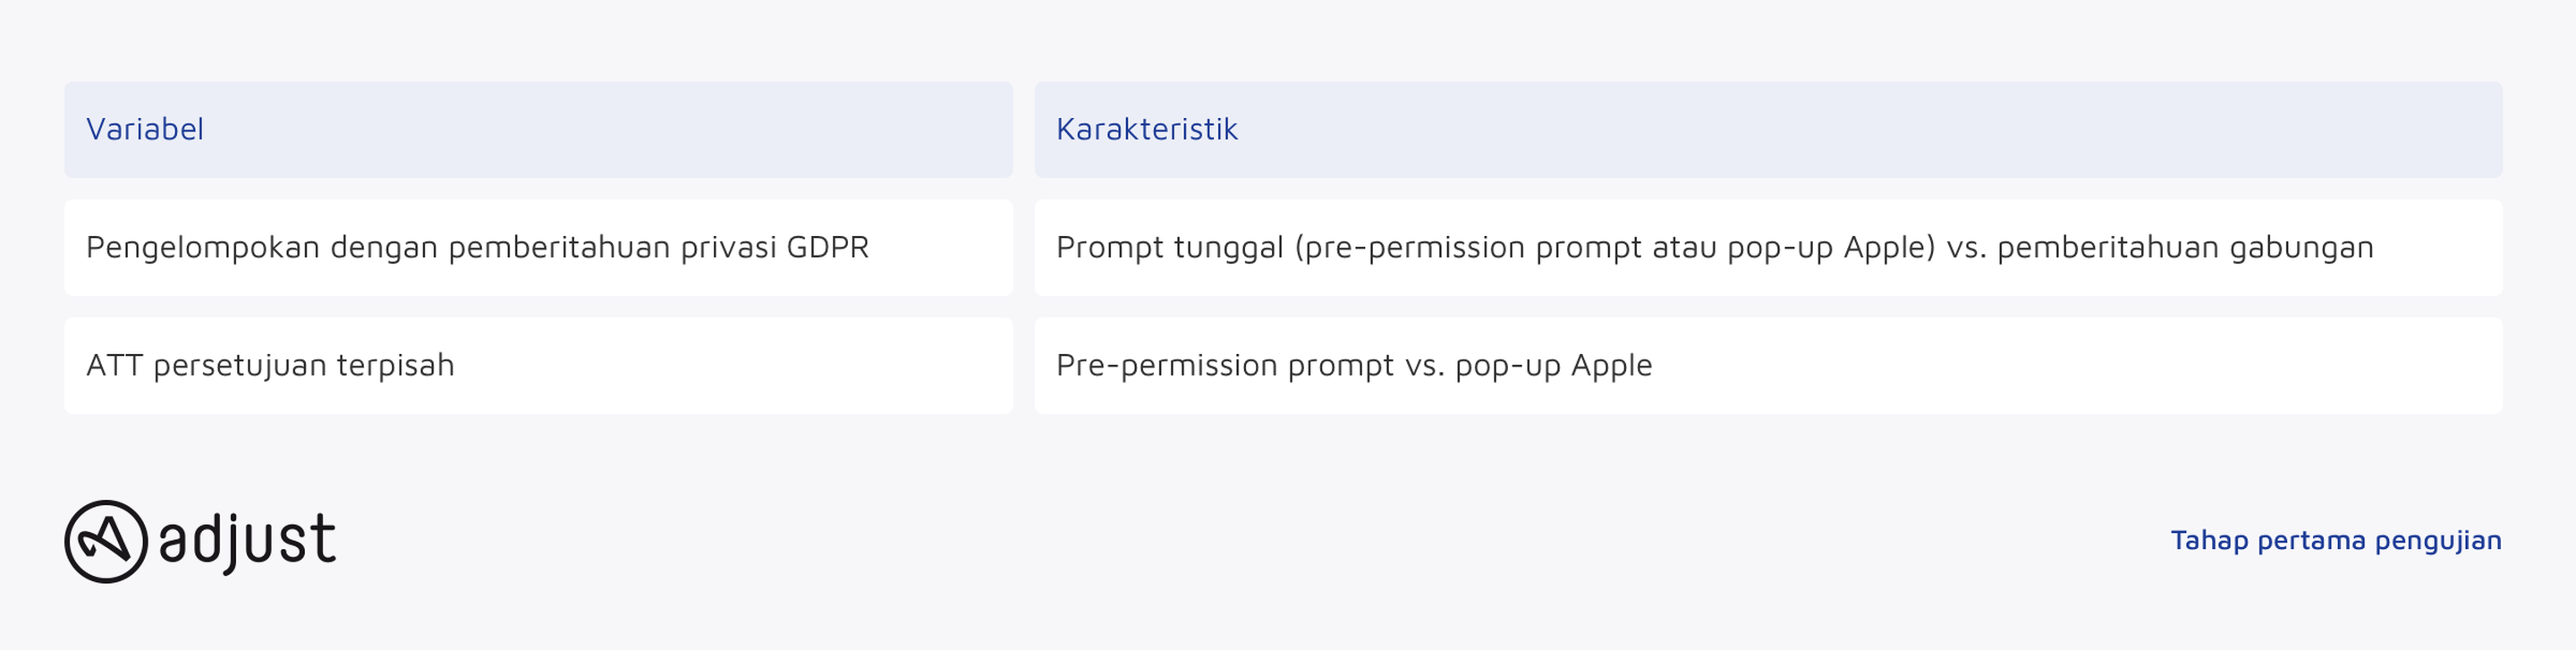Viewport: 2576px width, 650px height.
Task: Click the adjust wordmark text
Action: click(x=247, y=541)
